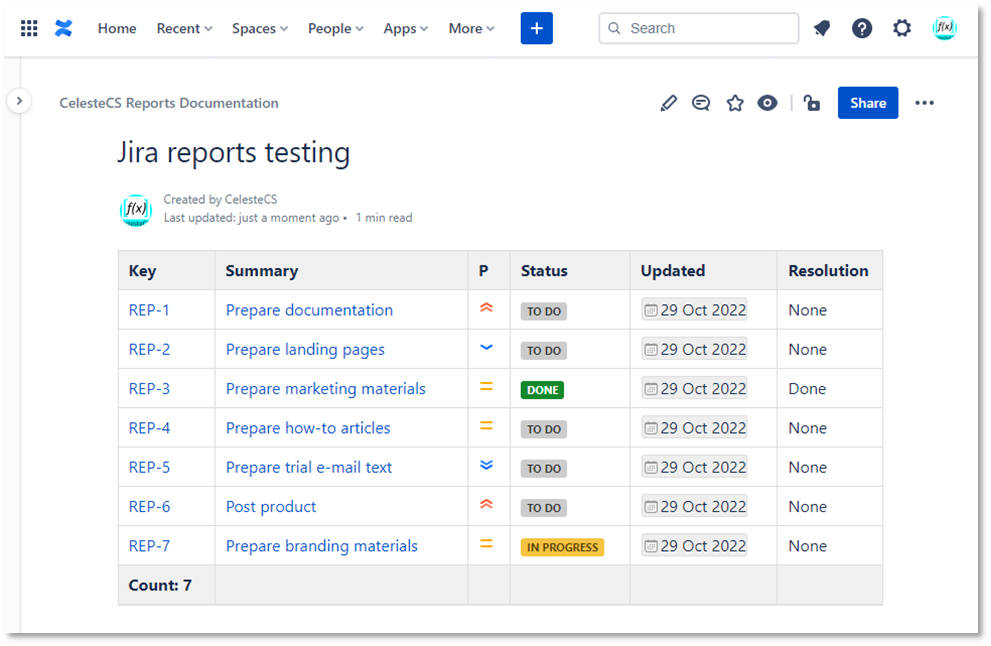Open the settings gear icon
This screenshot has height=646, width=991.
(902, 28)
